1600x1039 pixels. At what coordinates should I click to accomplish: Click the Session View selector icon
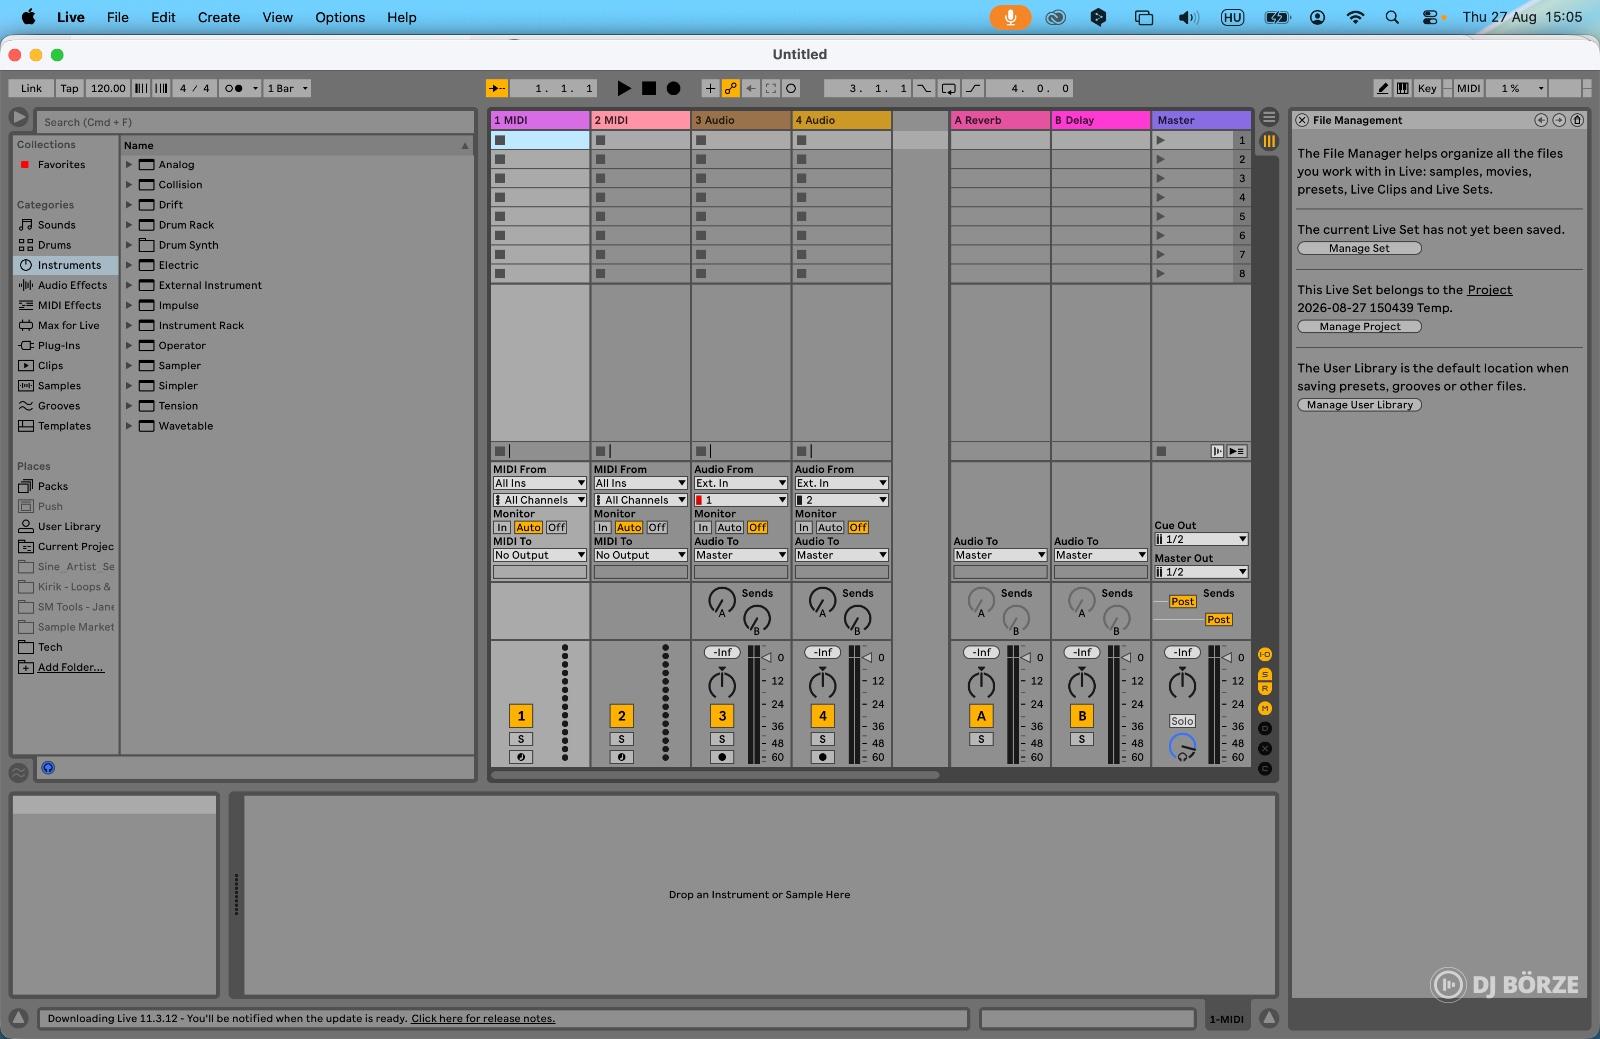tap(1269, 141)
